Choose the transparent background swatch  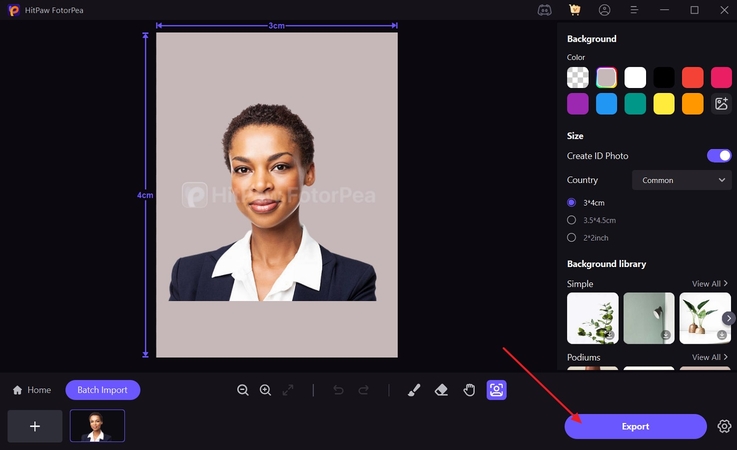pos(578,78)
